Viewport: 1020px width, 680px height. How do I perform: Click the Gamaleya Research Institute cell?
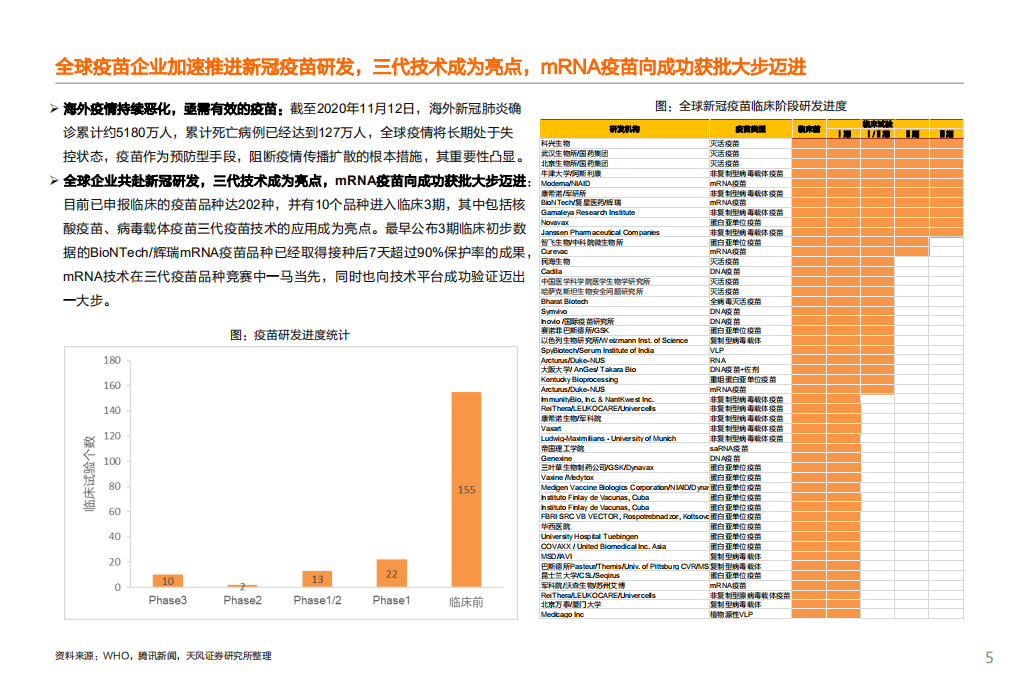point(590,212)
